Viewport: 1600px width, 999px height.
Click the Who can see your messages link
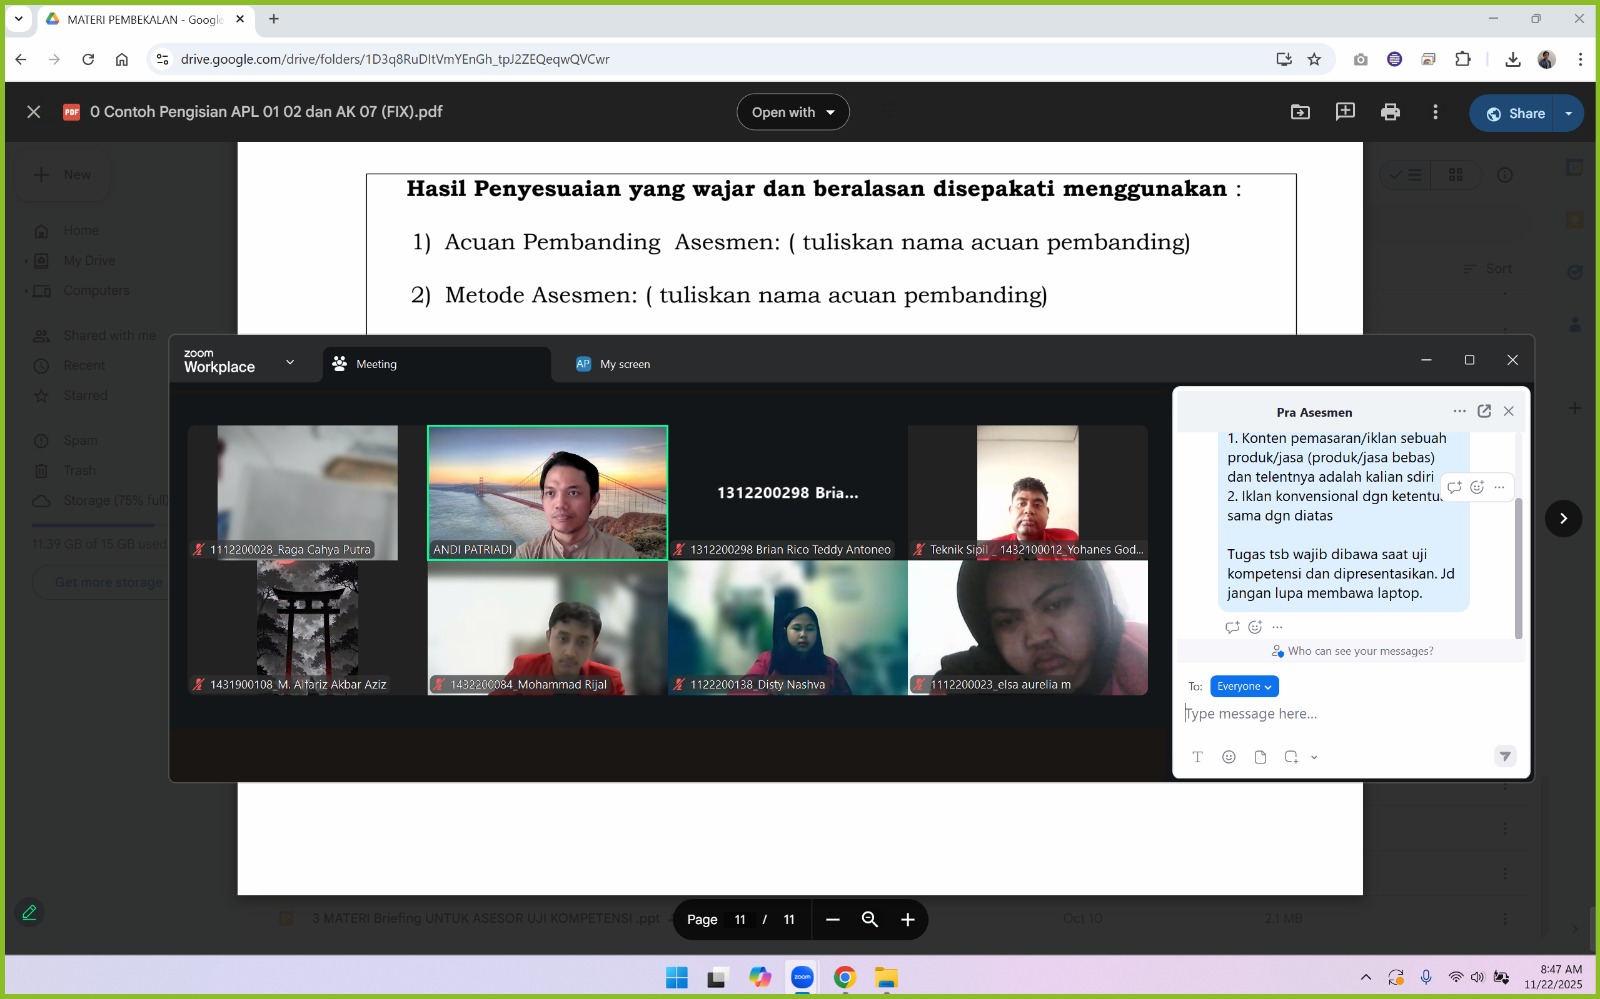(1359, 651)
